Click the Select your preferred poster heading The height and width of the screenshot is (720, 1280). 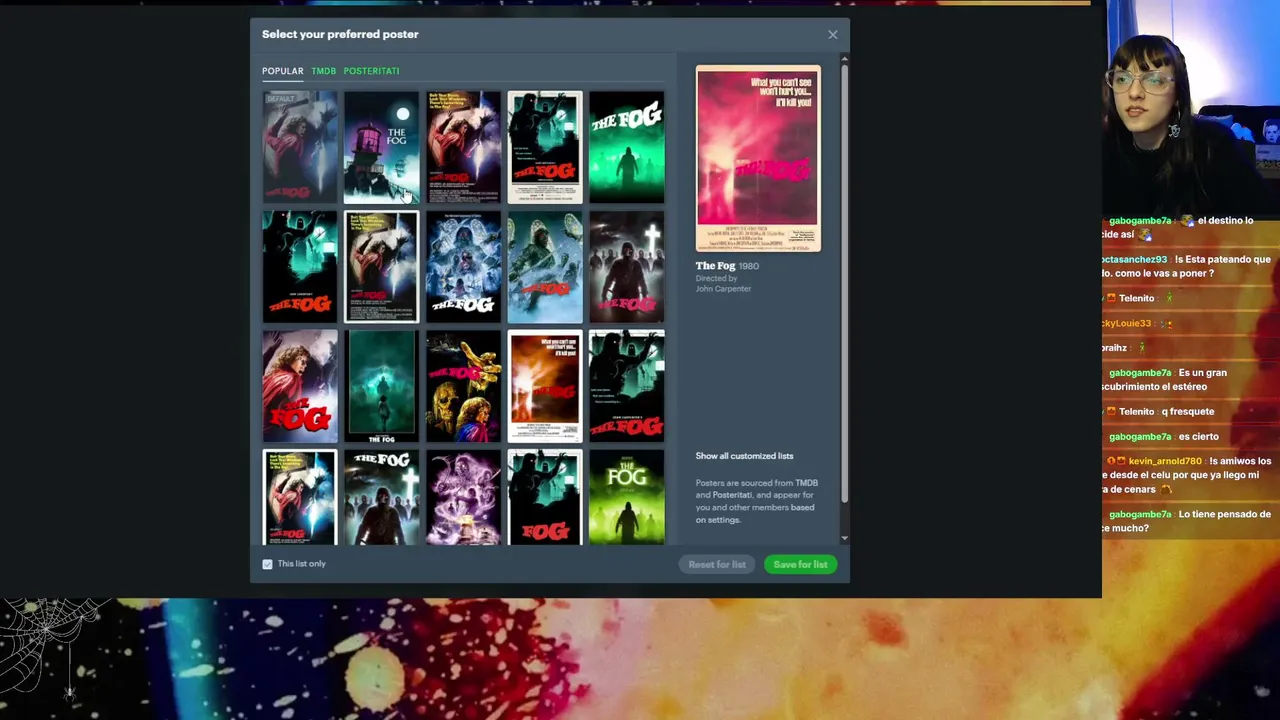click(340, 34)
